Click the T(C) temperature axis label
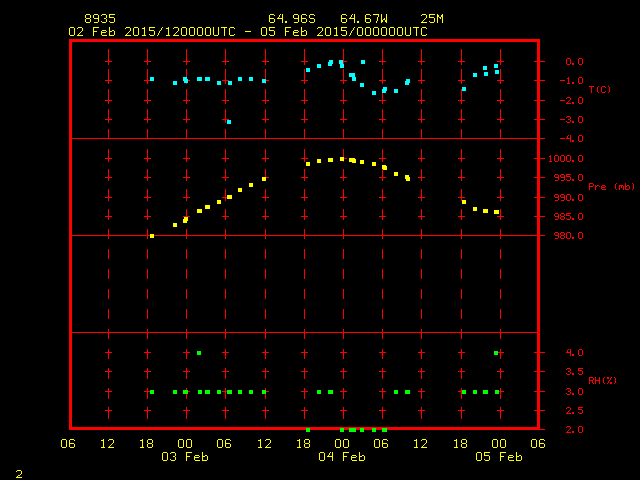The height and width of the screenshot is (480, 640). (599, 90)
